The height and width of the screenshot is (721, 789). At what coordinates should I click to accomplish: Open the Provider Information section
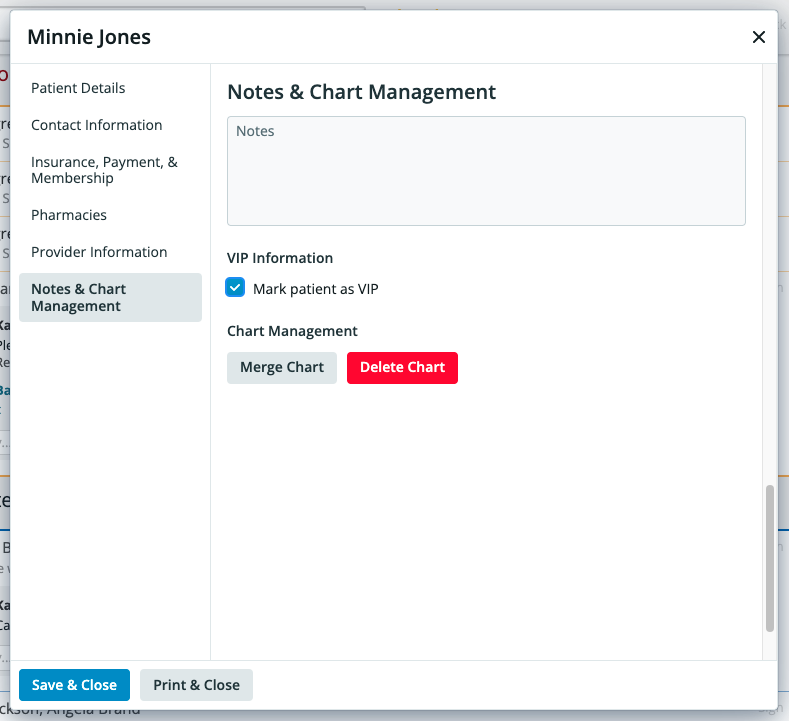pos(99,252)
